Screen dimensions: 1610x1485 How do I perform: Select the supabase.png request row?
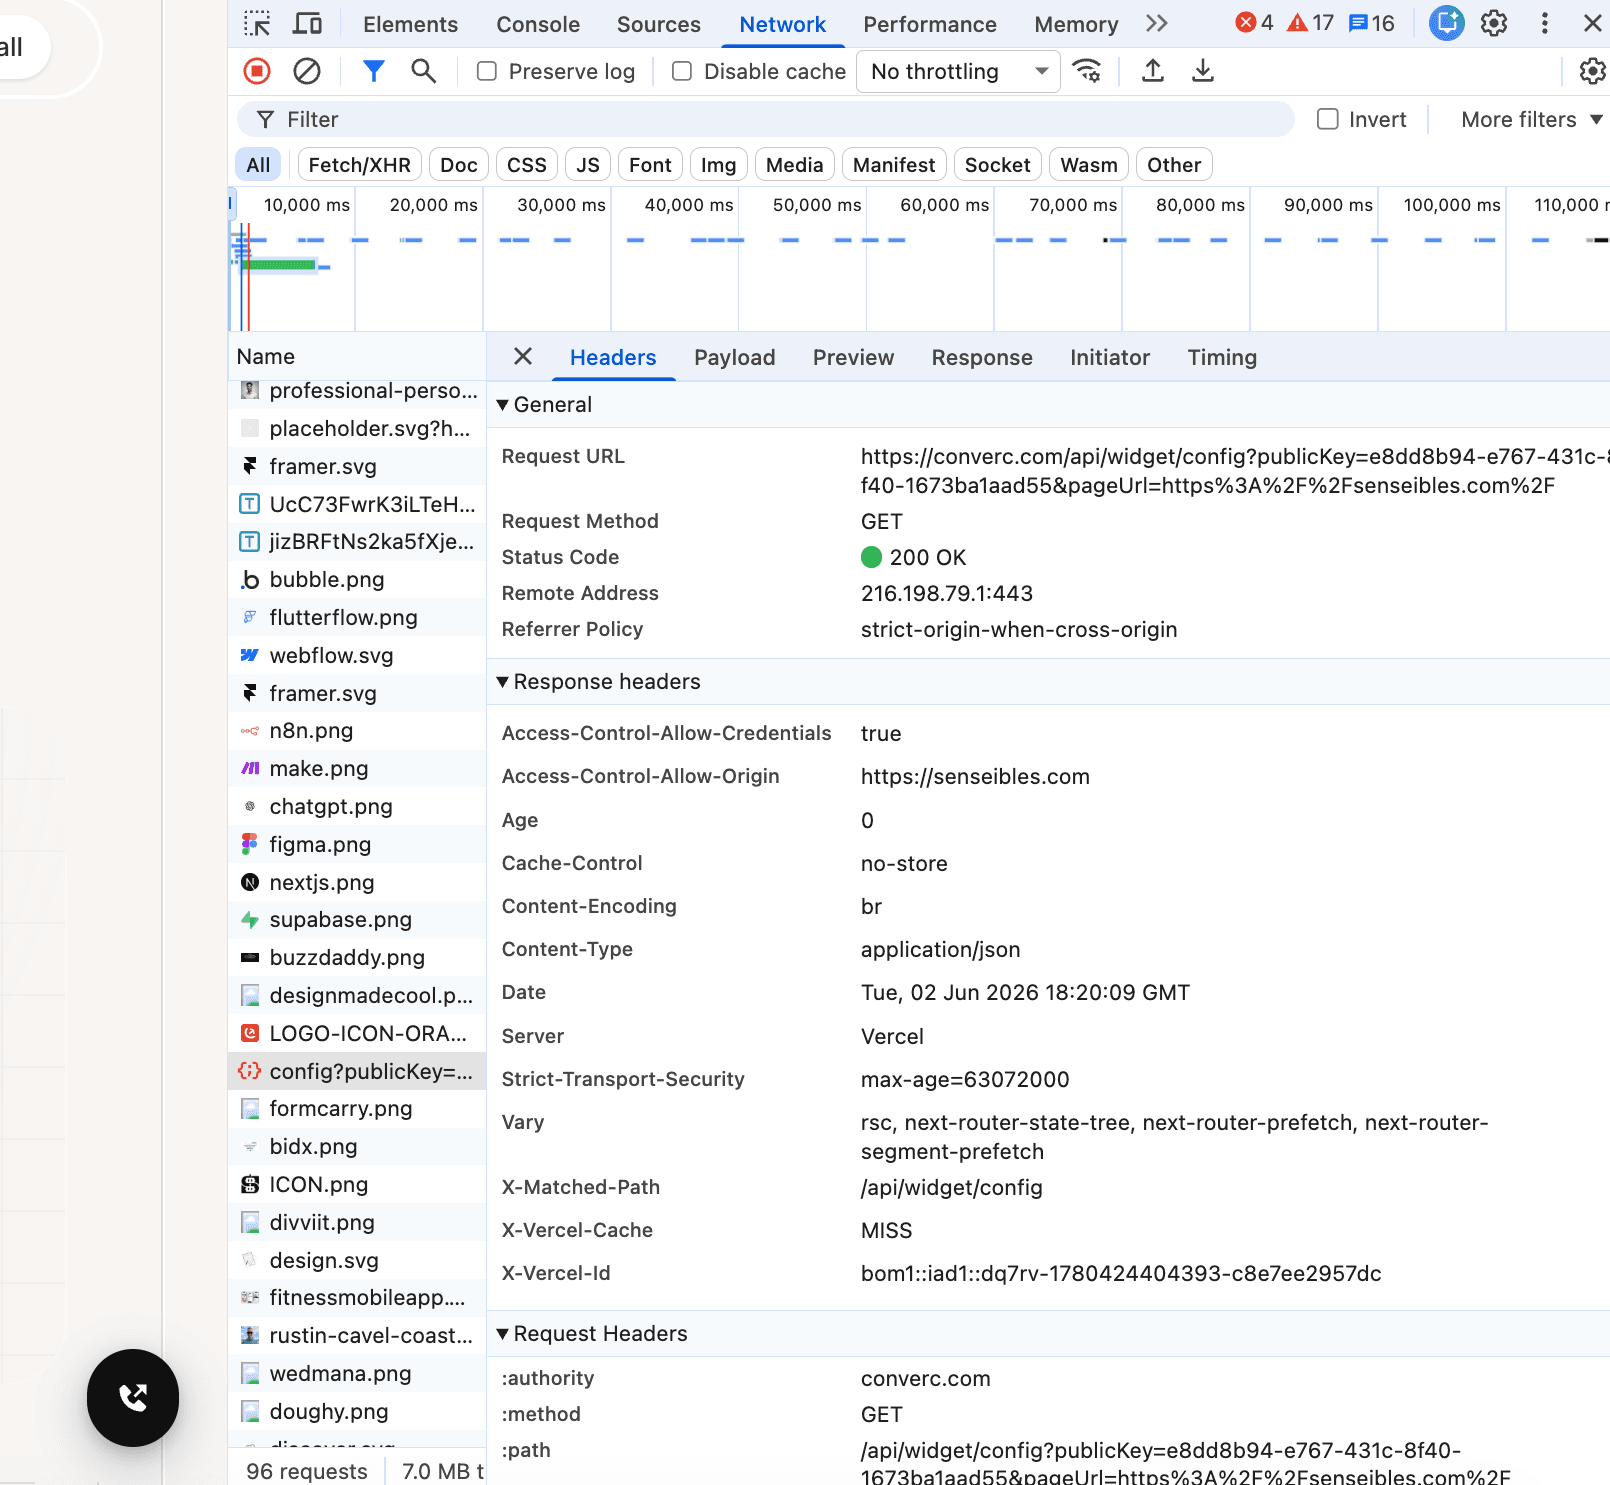pos(357,919)
